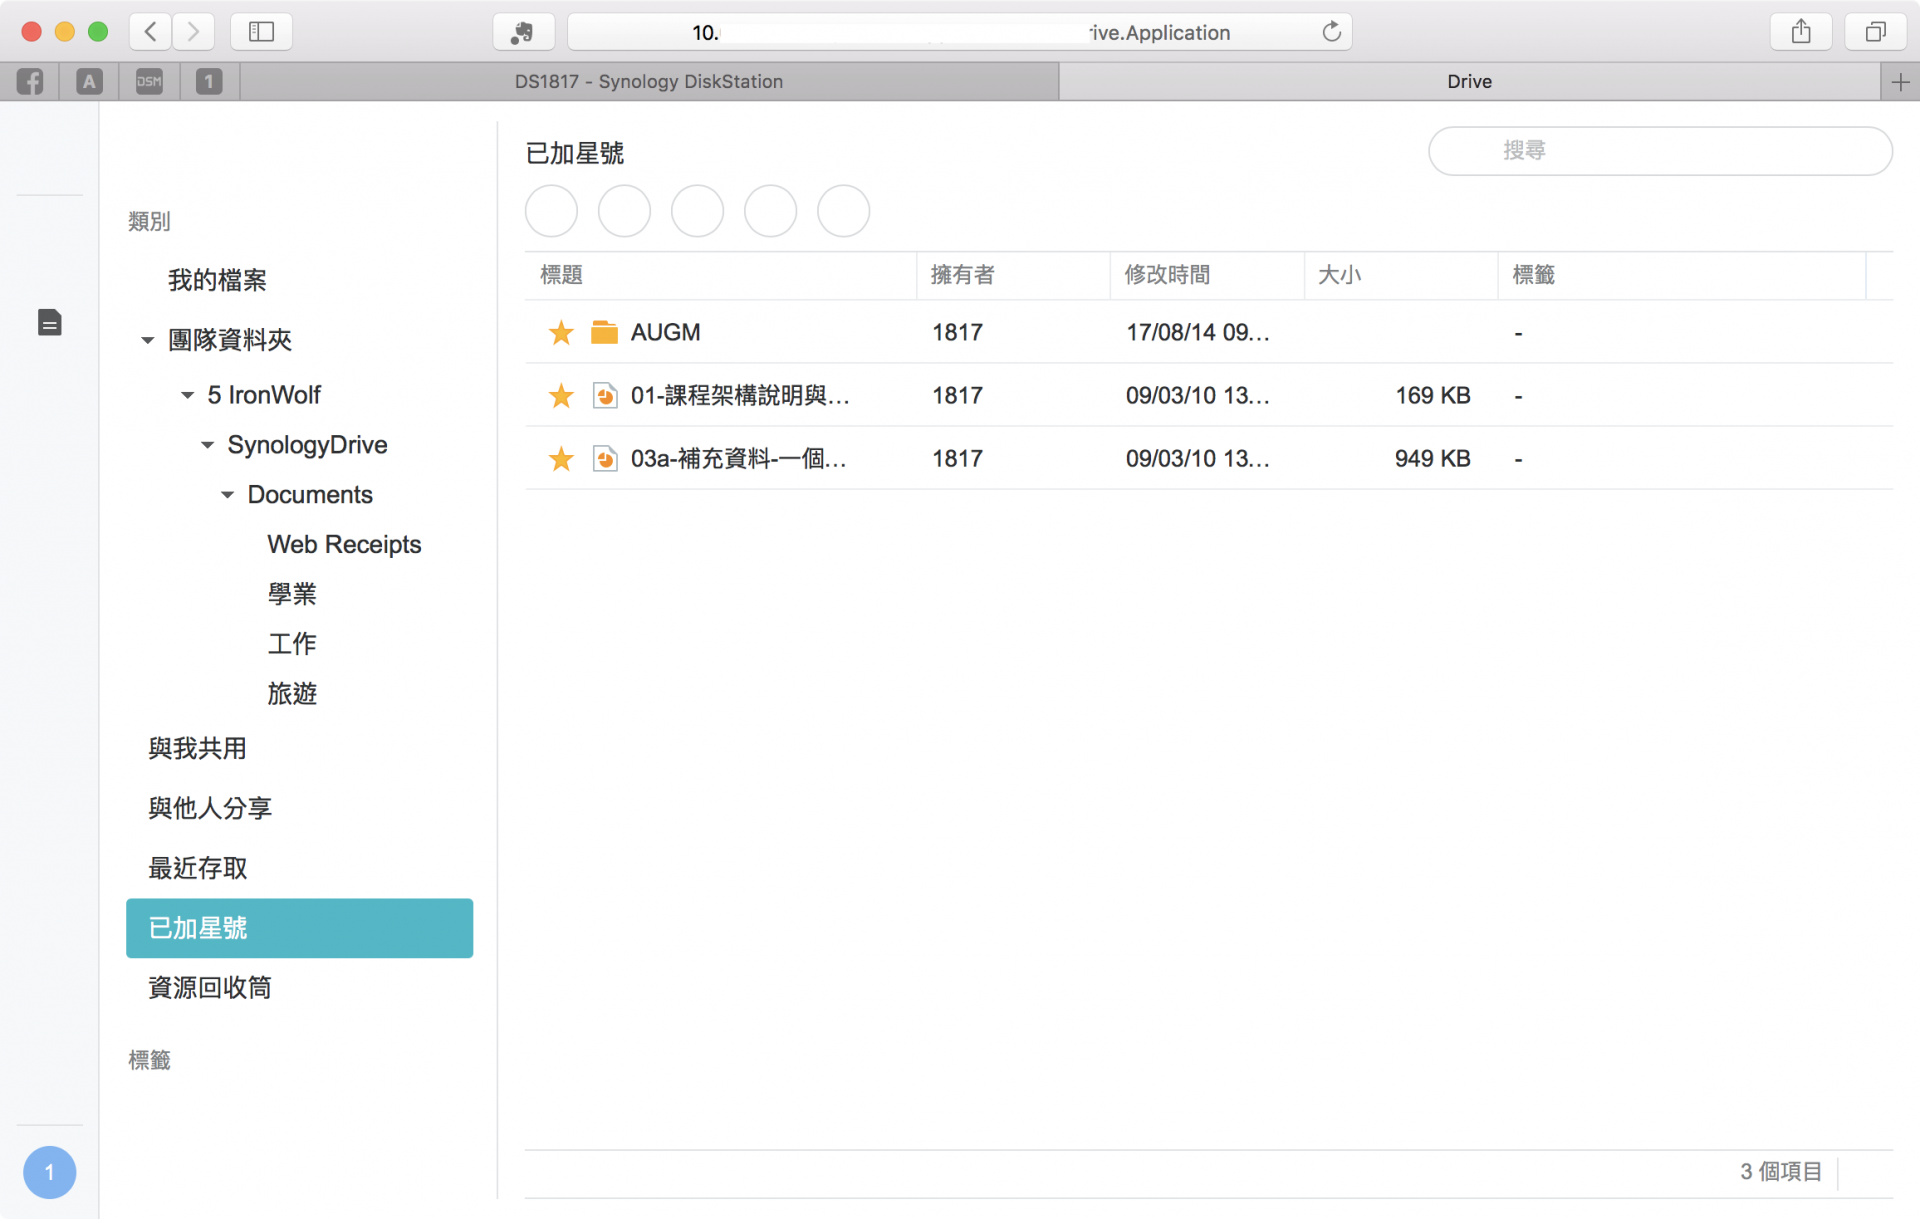This screenshot has width=1920, height=1219.
Task: Collapse the Documents folder arrow
Action: pyautogui.click(x=228, y=495)
